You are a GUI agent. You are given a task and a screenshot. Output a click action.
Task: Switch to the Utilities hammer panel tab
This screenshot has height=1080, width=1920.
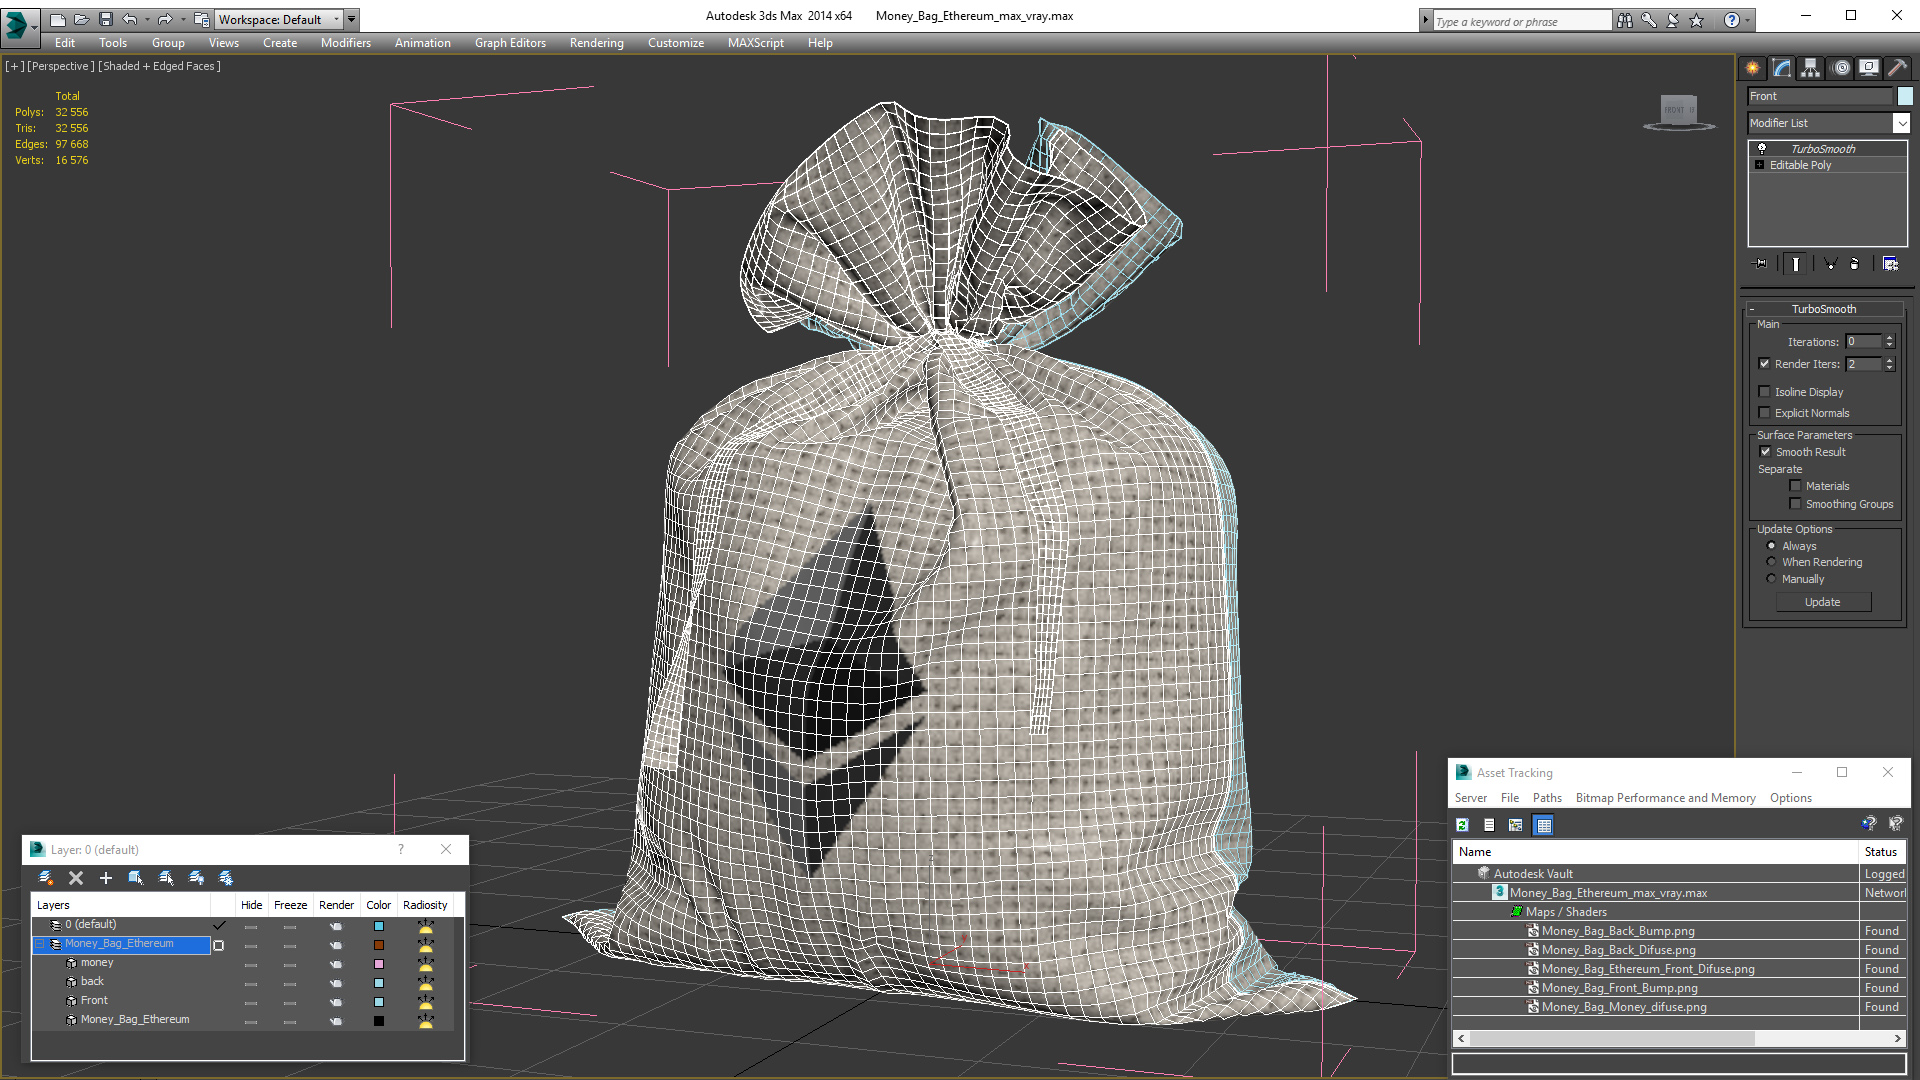coord(1897,68)
